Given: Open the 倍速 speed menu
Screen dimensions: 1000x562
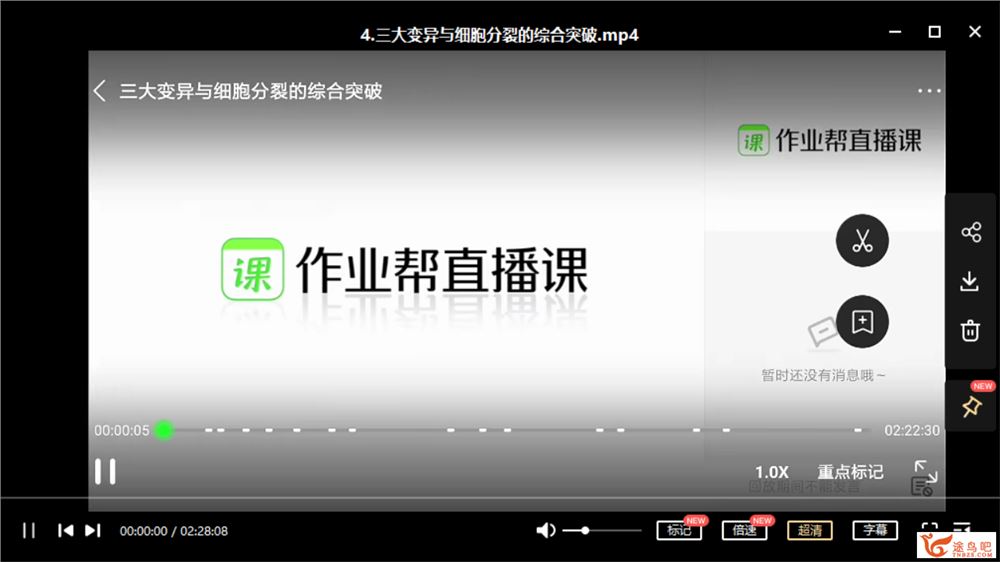Looking at the screenshot, I should pyautogui.click(x=744, y=530).
